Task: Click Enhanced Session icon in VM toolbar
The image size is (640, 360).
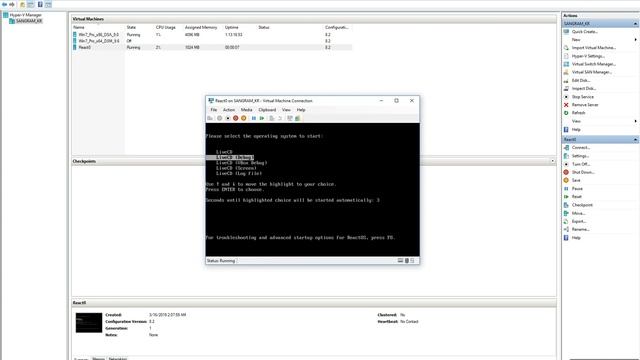Action: [289, 118]
